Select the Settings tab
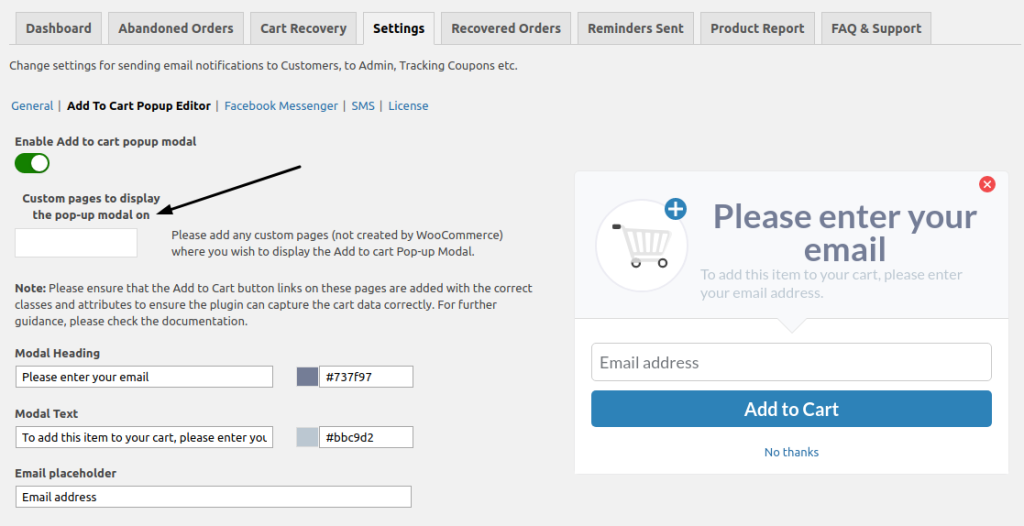 point(398,29)
